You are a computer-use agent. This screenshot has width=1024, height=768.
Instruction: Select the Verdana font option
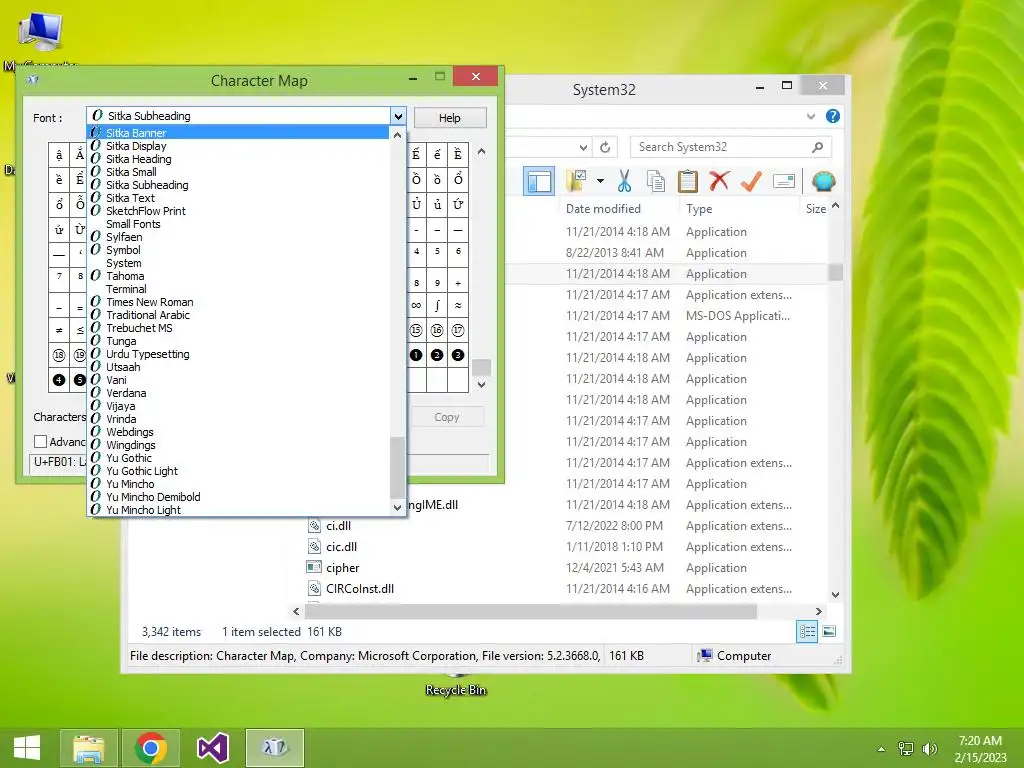pos(238,392)
